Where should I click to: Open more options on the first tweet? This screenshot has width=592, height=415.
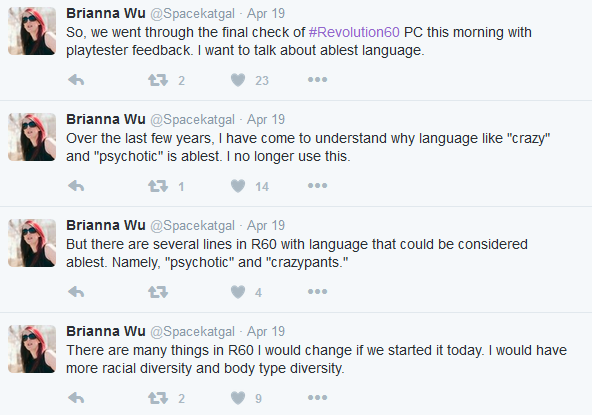click(x=317, y=80)
